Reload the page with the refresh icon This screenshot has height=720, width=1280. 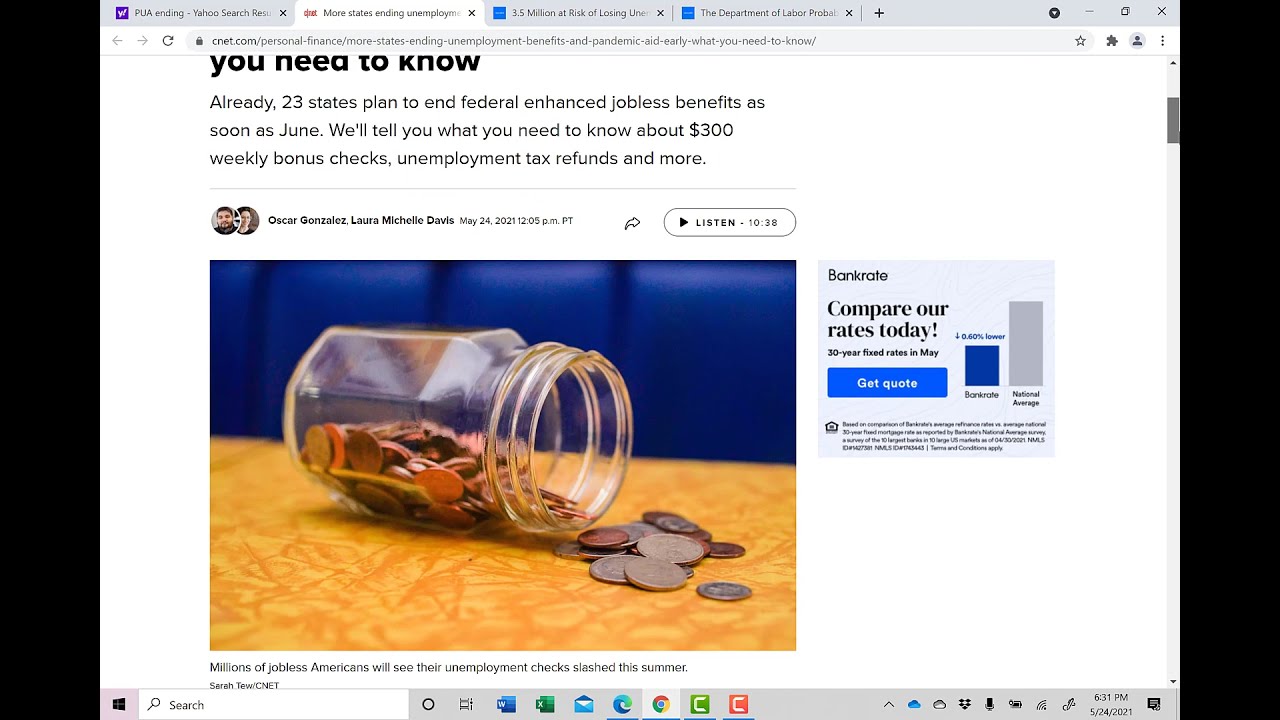point(168,41)
